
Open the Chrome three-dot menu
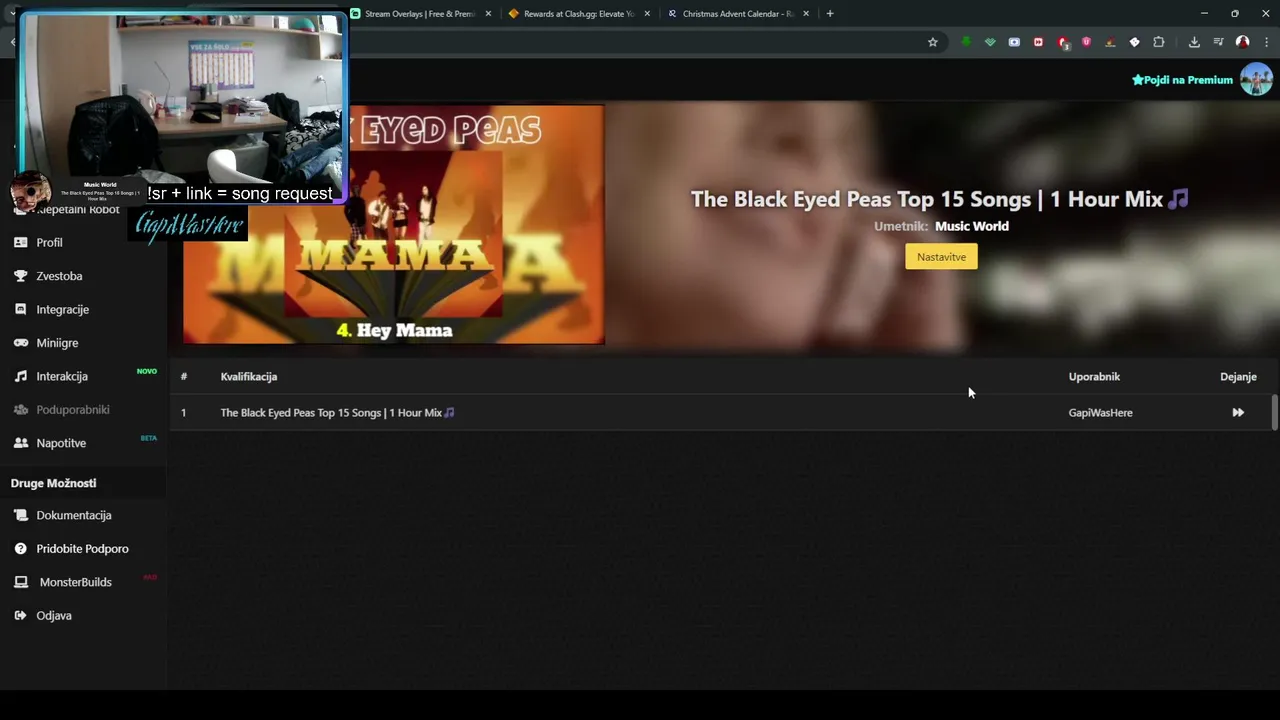(1266, 42)
